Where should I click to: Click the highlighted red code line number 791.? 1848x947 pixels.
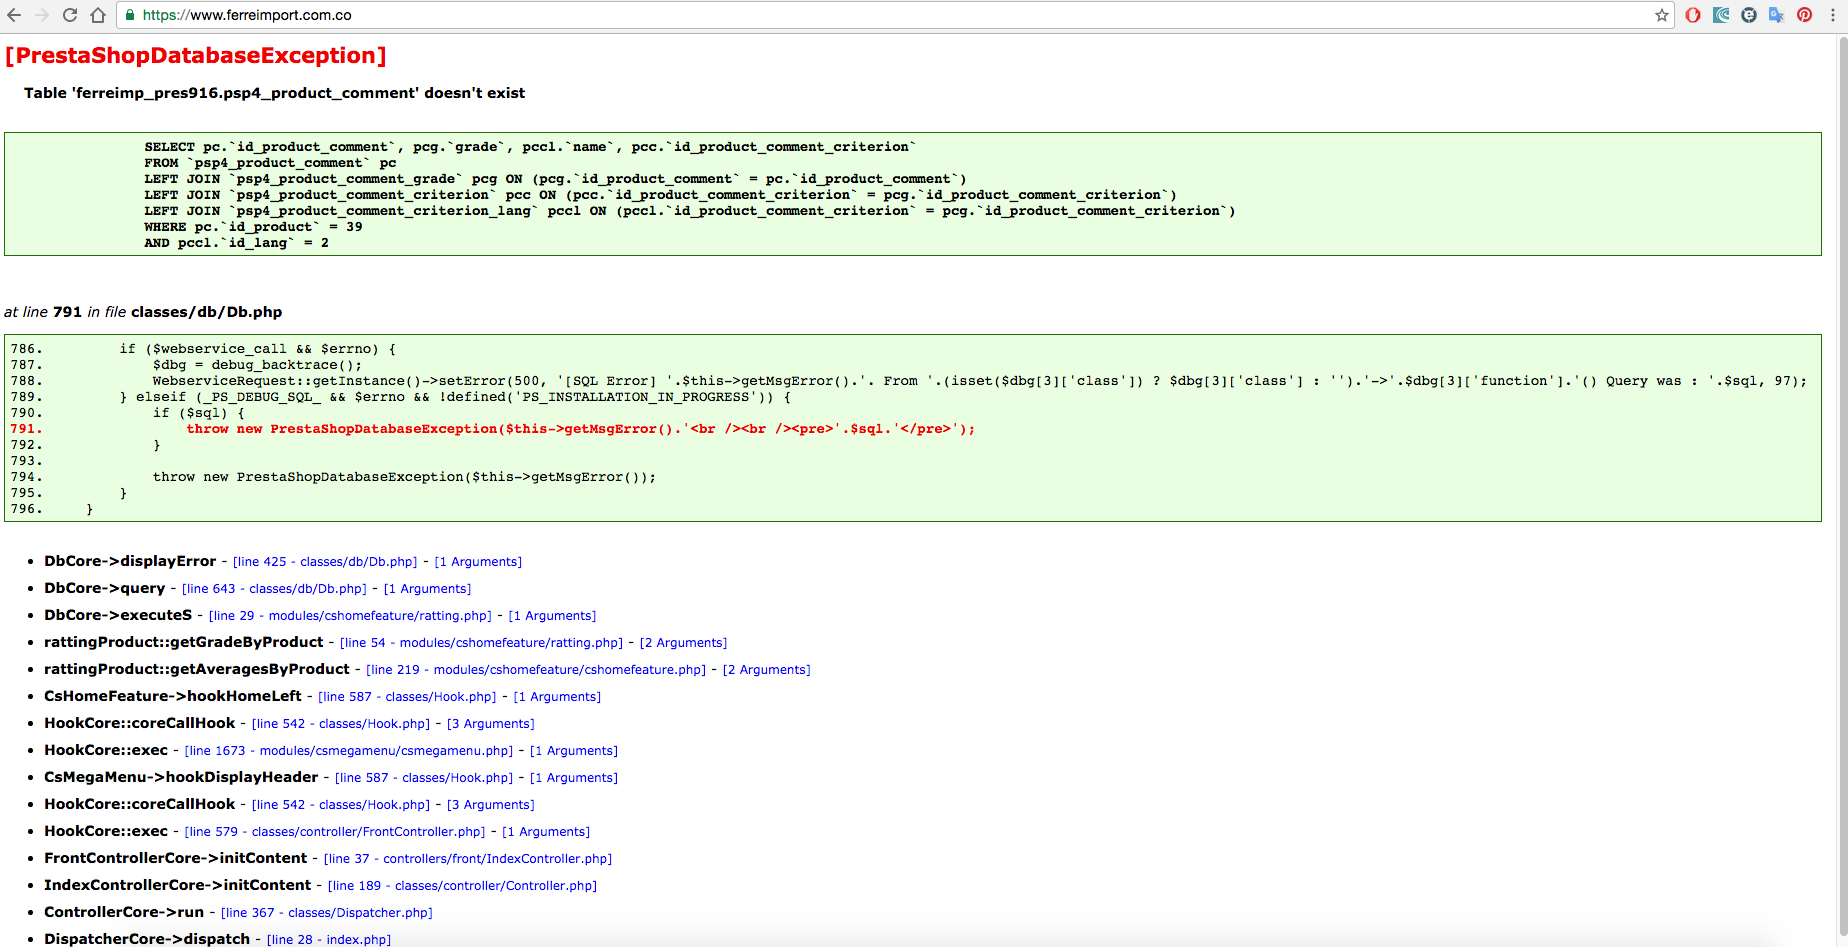(x=26, y=429)
